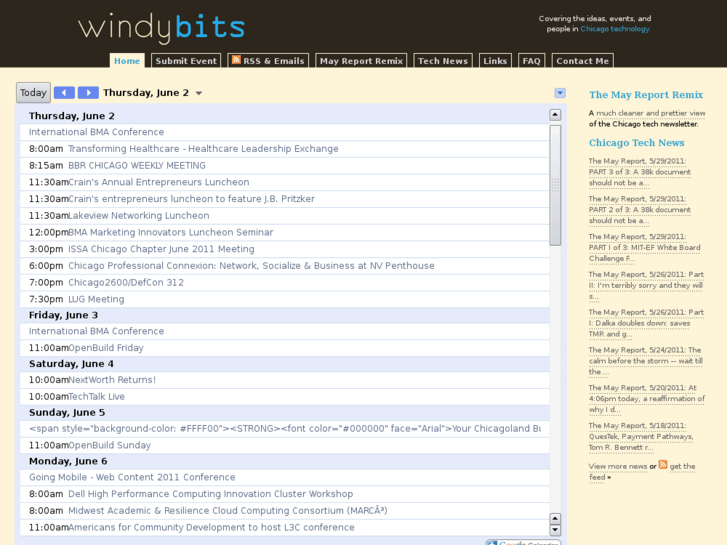727x545 pixels.
Task: Open OpenBuild Friday event
Action: tap(106, 348)
